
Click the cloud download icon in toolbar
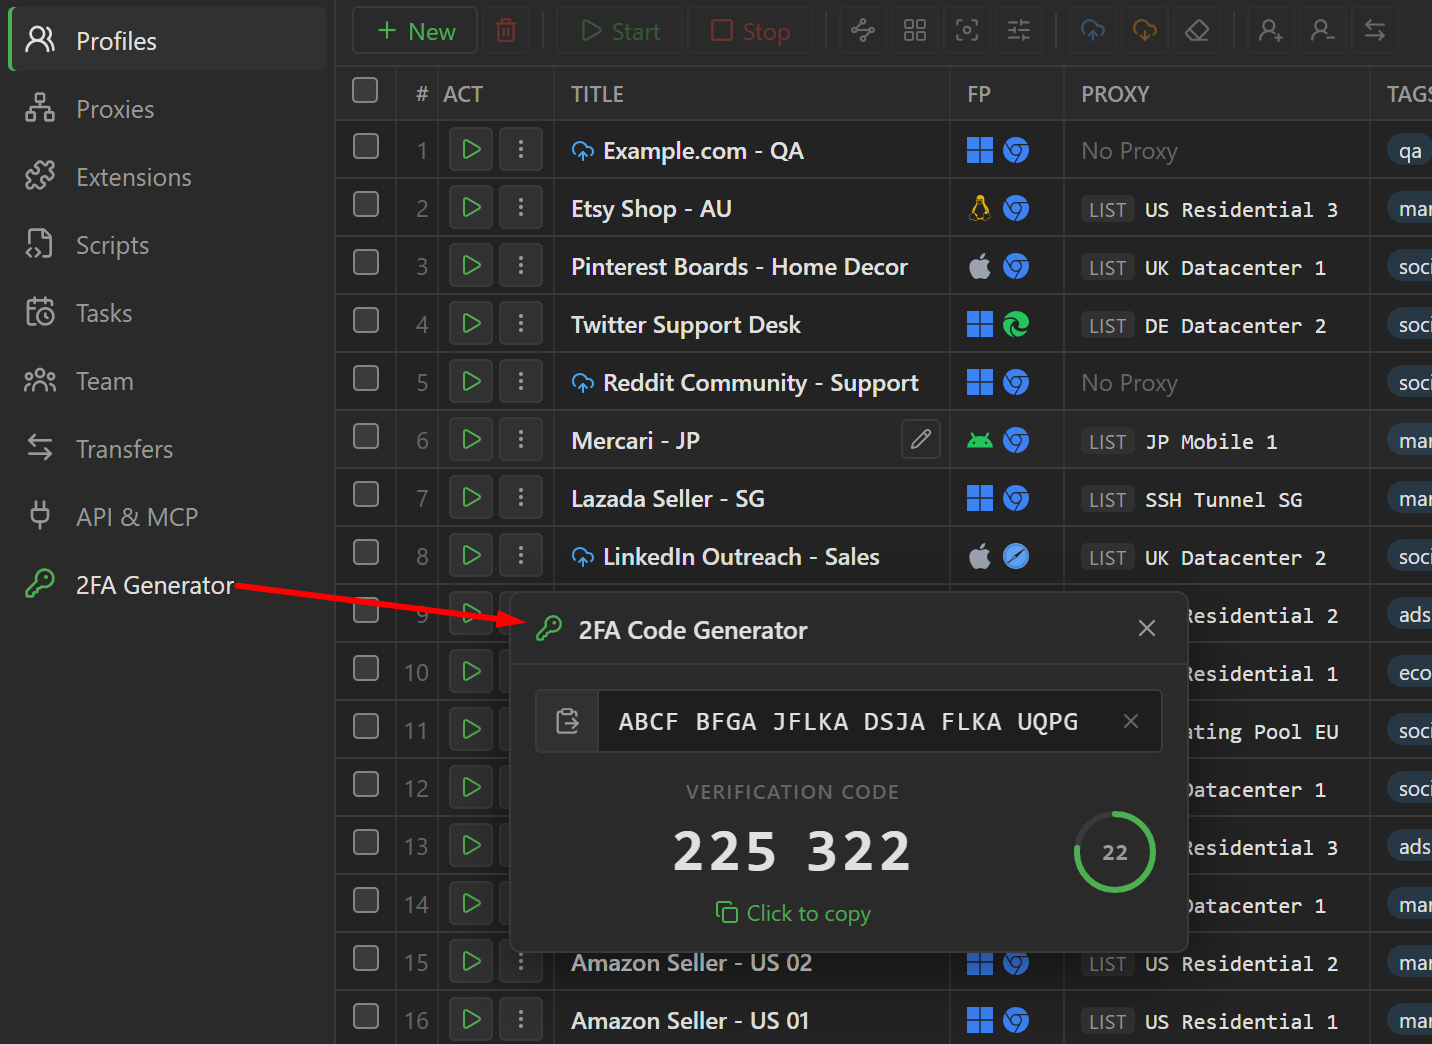1145,31
